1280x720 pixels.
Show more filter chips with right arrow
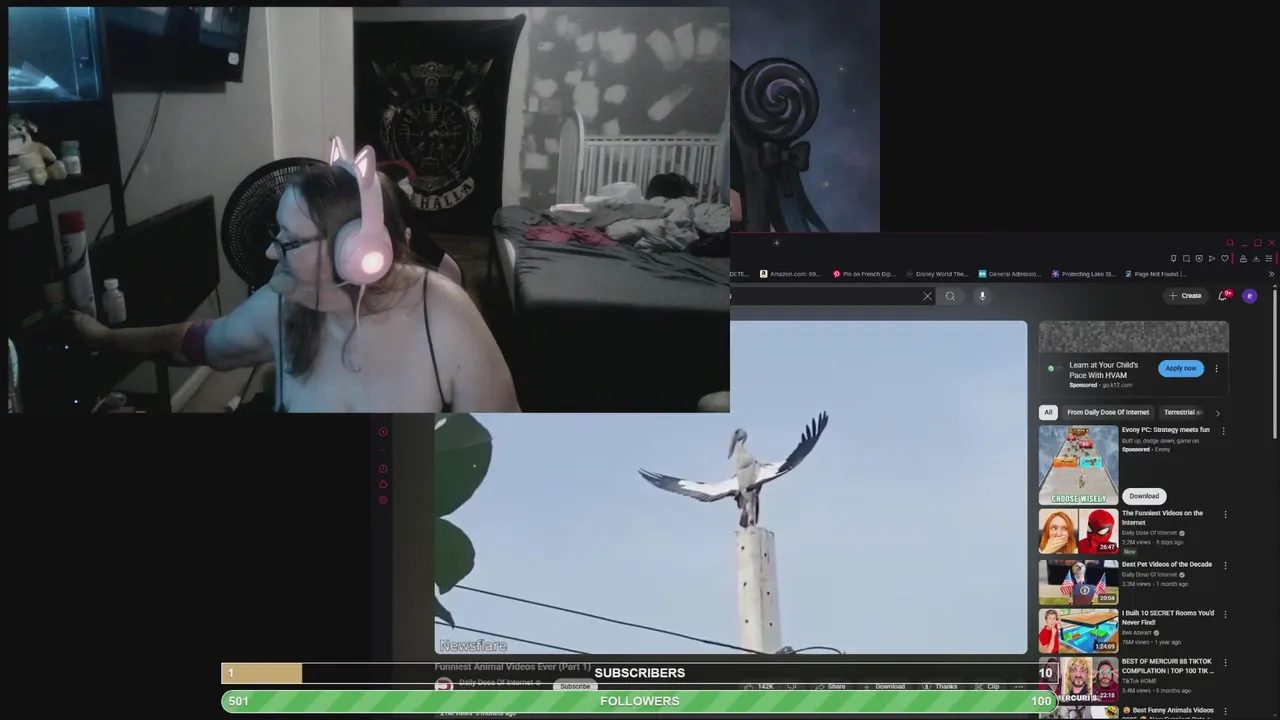(1217, 412)
